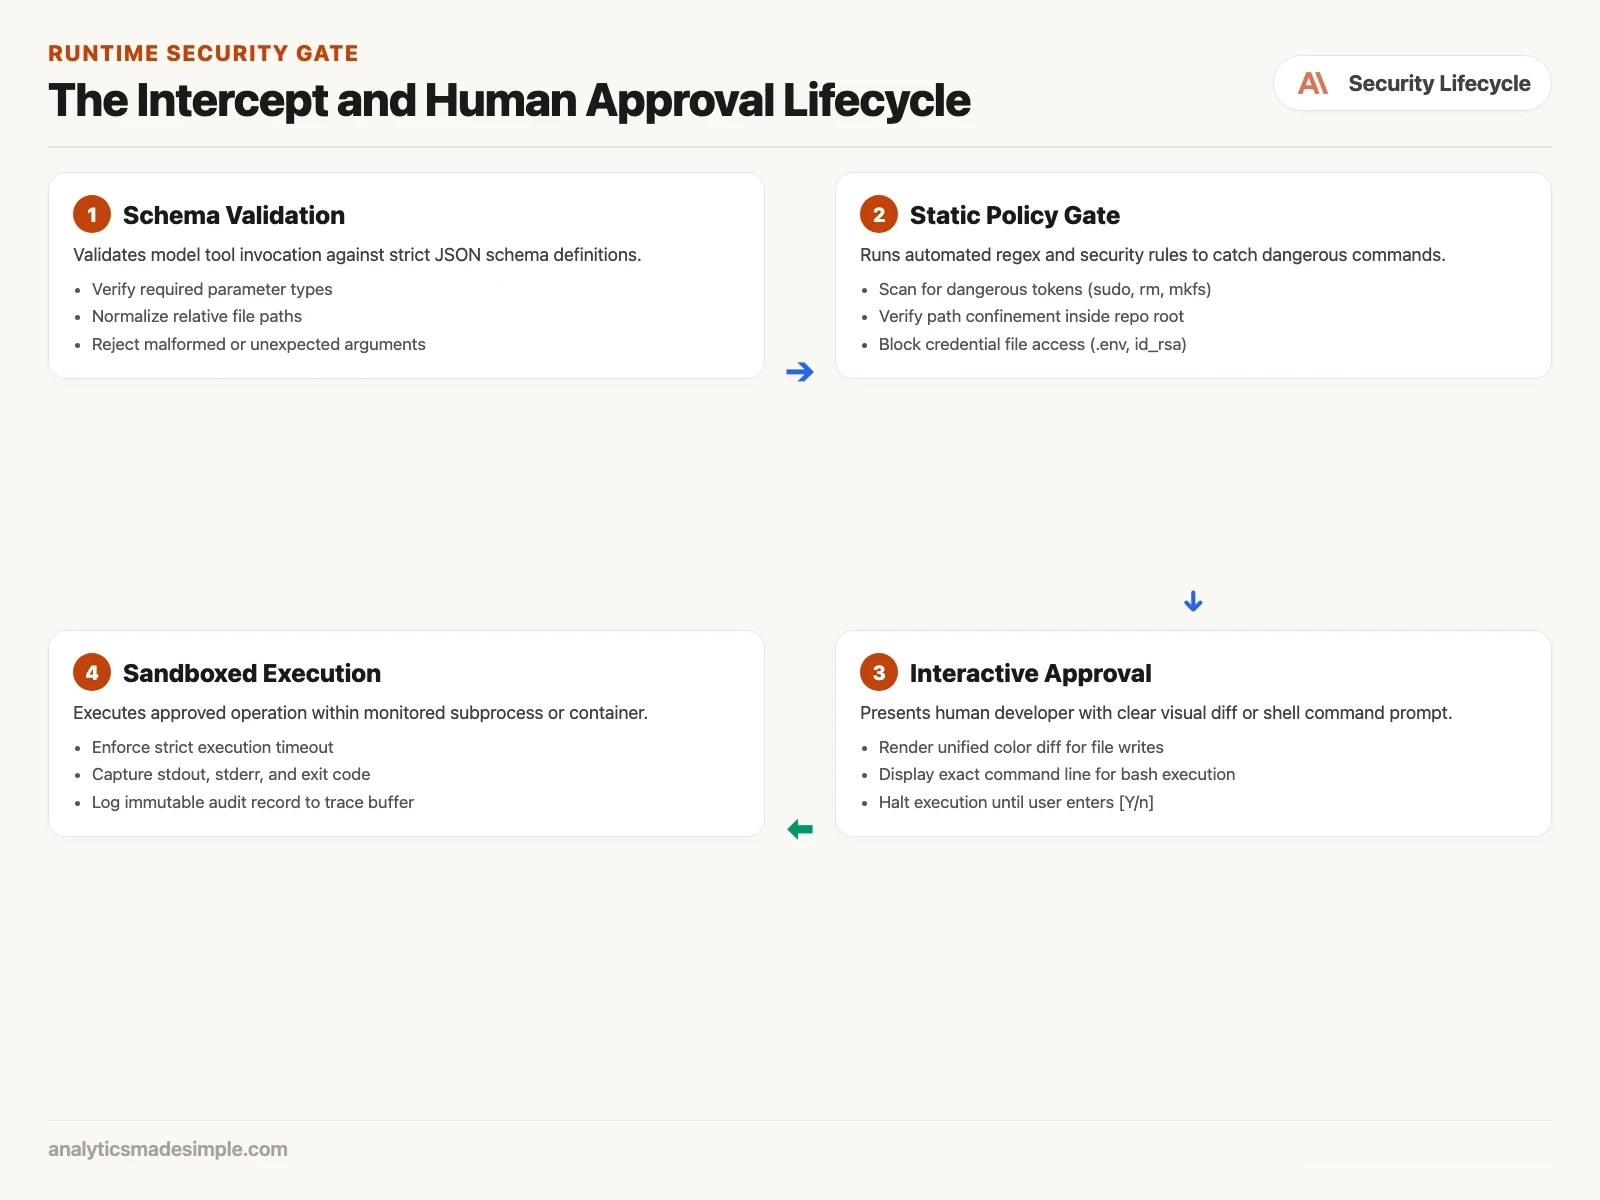Click "Display exact command line for bash execution"
1600x1200 pixels.
pos(1057,774)
